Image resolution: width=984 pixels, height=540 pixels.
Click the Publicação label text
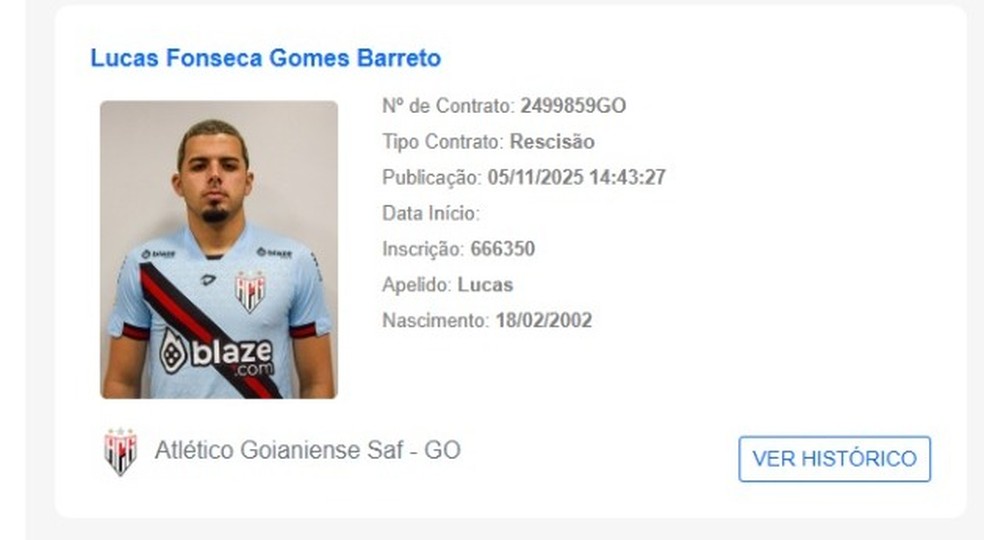[432, 178]
